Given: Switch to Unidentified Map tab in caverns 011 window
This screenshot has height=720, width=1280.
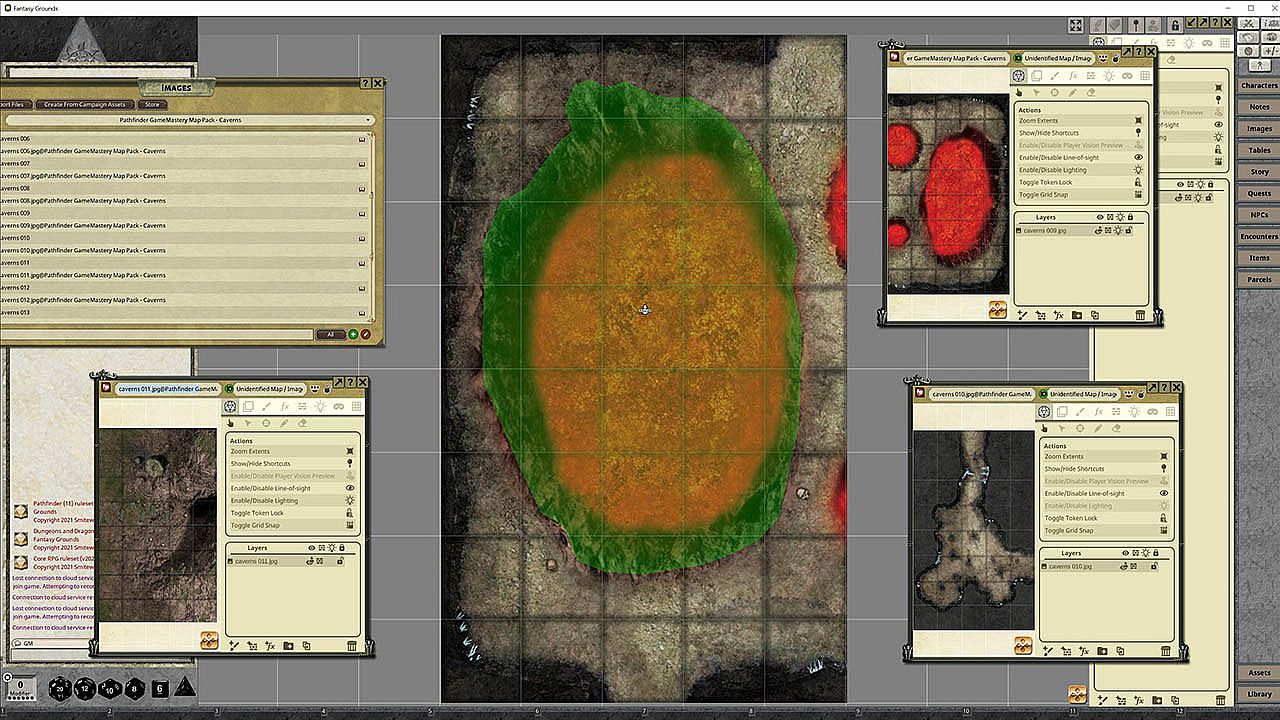Looking at the screenshot, I should [269, 388].
